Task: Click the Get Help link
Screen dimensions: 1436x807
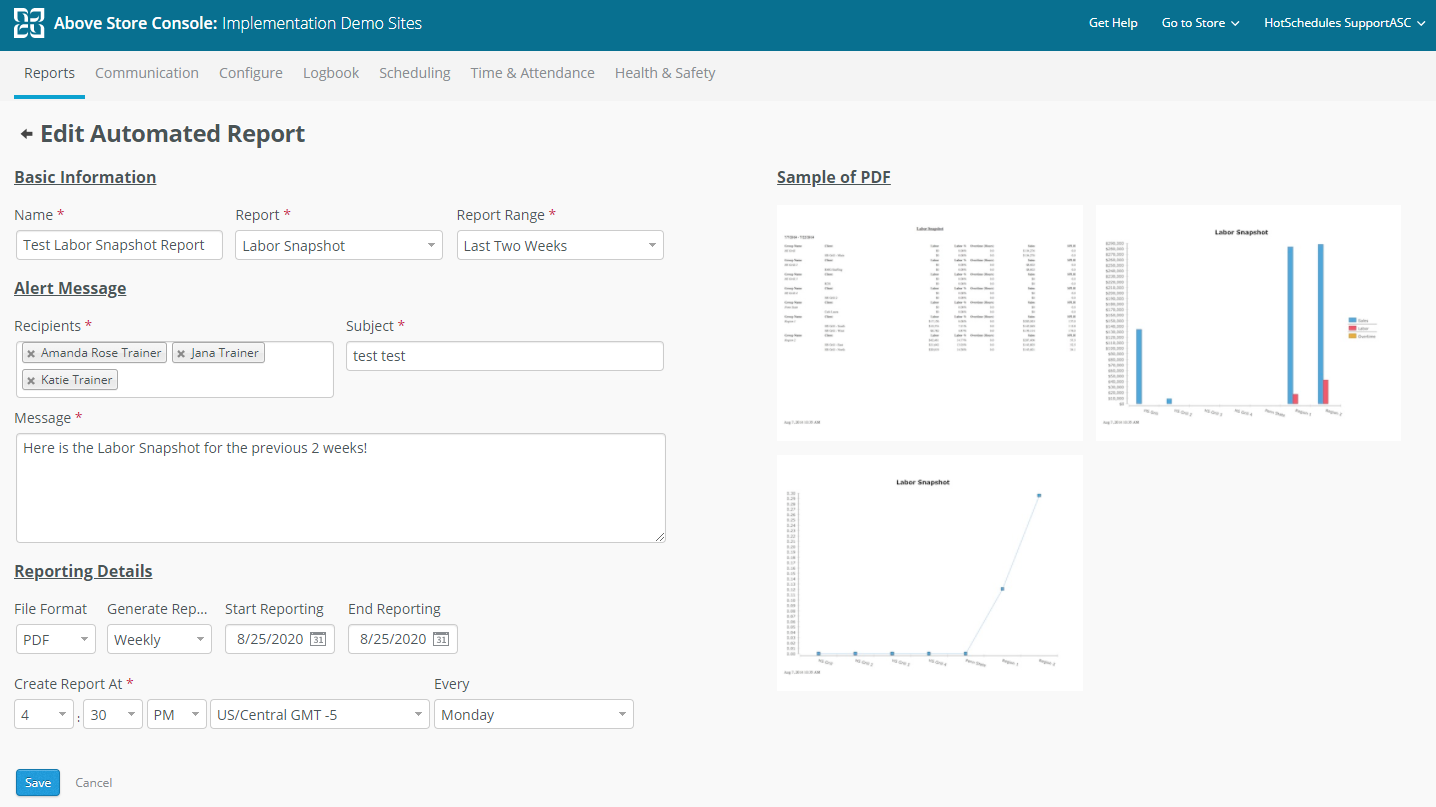Action: 1113,22
